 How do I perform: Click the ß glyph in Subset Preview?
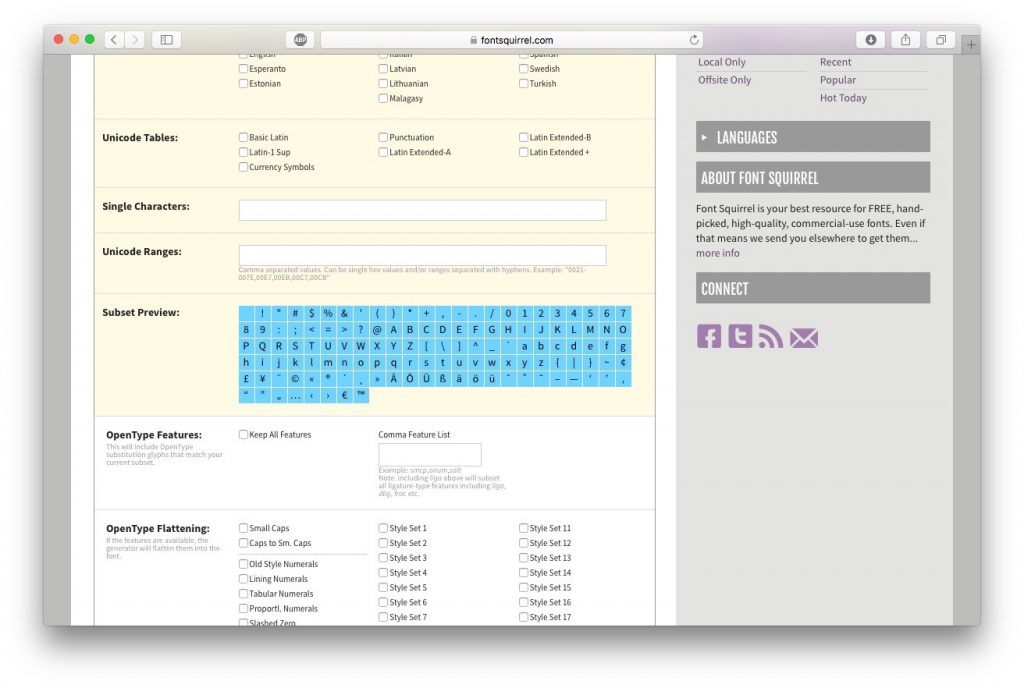(x=443, y=379)
